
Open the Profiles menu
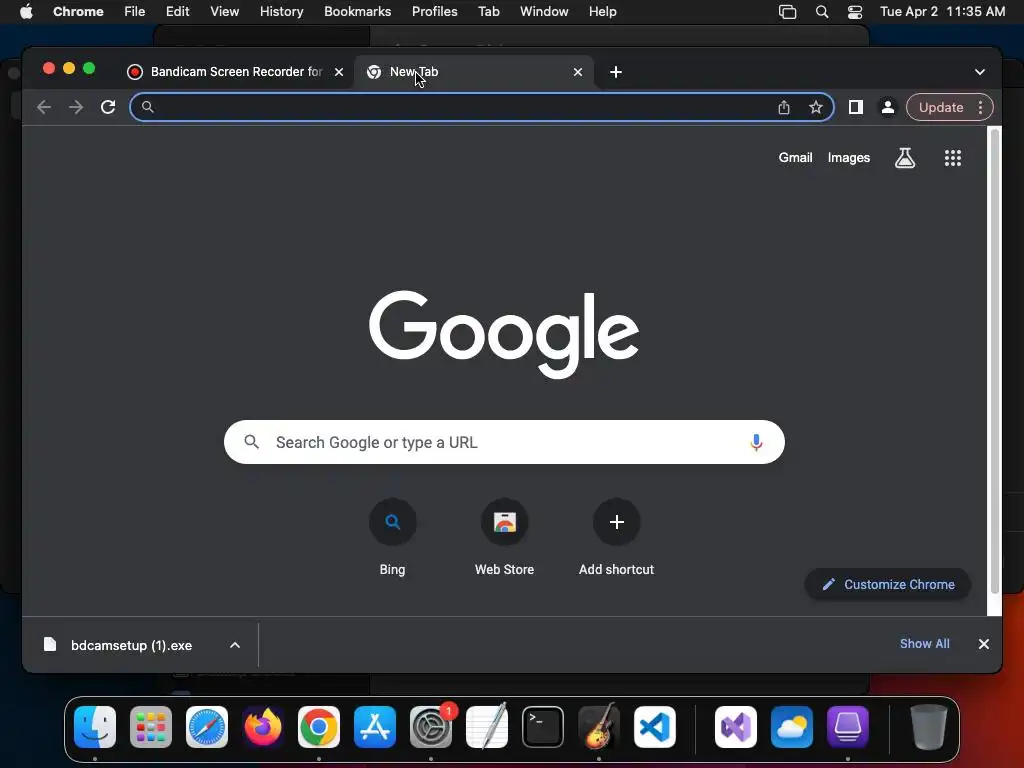tap(434, 12)
